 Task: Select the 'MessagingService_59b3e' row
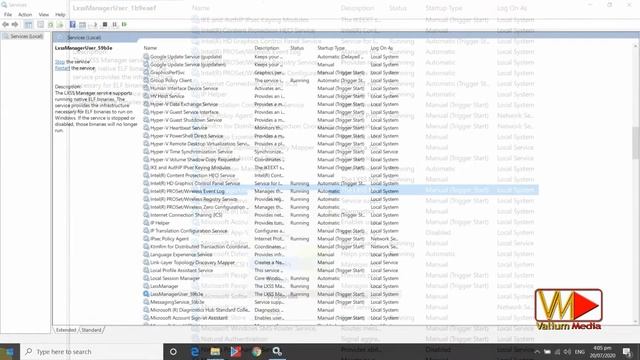271,302
